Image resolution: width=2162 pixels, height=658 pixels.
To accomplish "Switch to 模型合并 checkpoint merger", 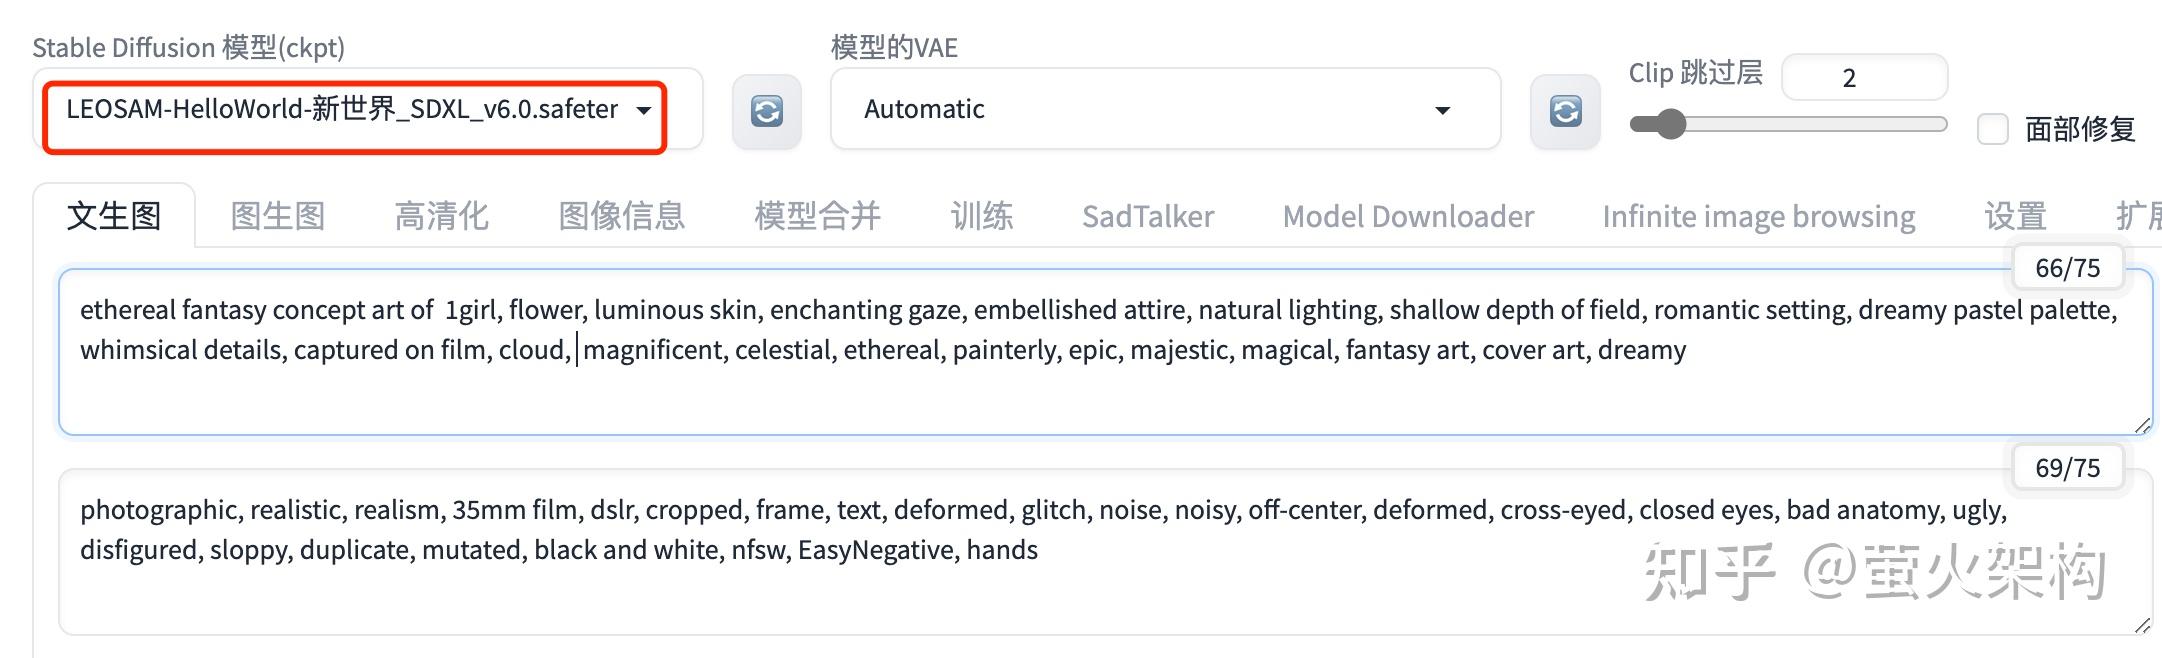I will [x=816, y=215].
